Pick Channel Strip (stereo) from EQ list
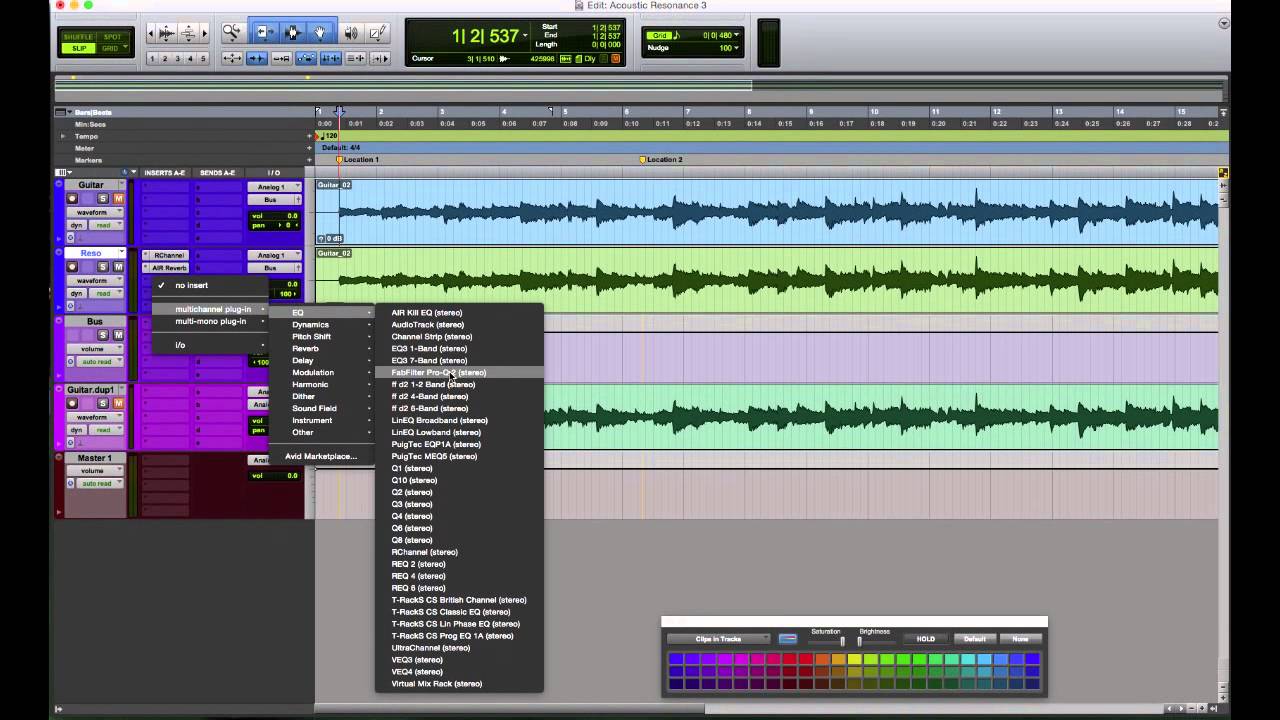Screen dimensions: 1280x720 [460, 336]
